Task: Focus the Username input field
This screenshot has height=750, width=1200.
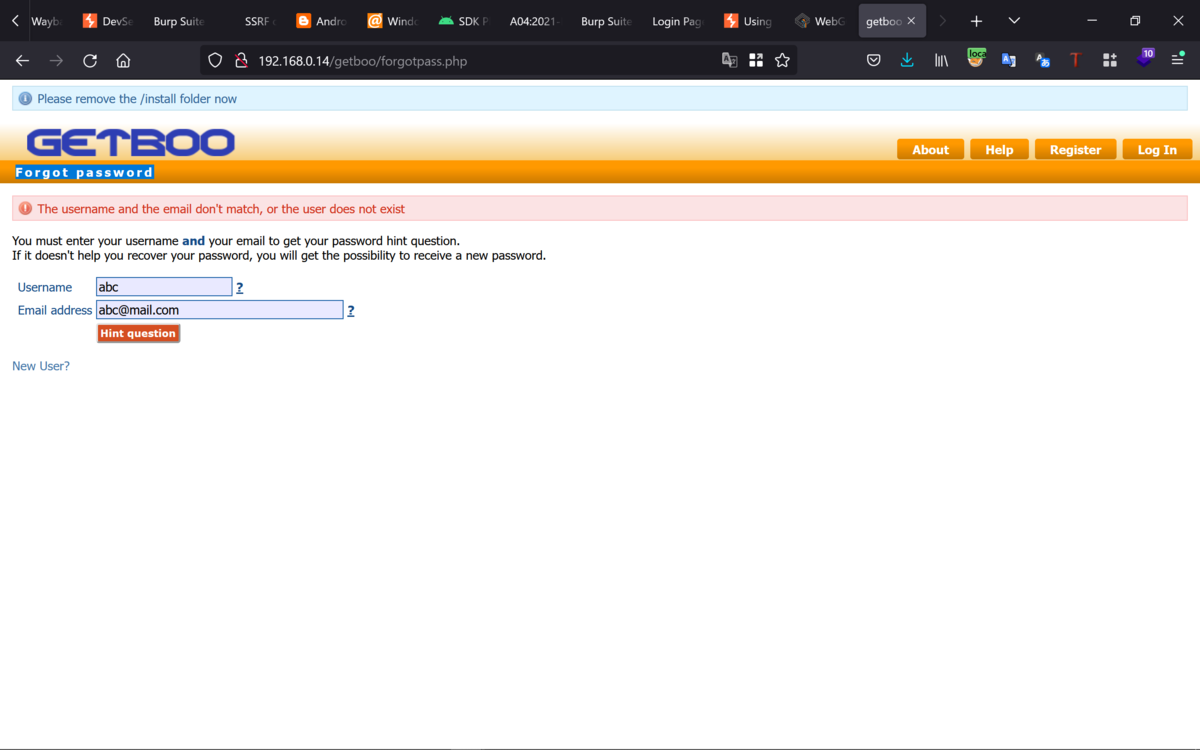Action: coord(164,288)
